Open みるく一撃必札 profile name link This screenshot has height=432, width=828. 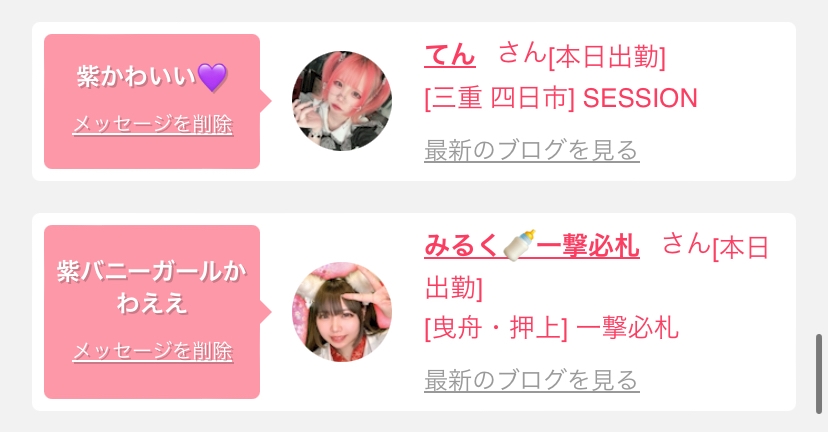pos(532,246)
